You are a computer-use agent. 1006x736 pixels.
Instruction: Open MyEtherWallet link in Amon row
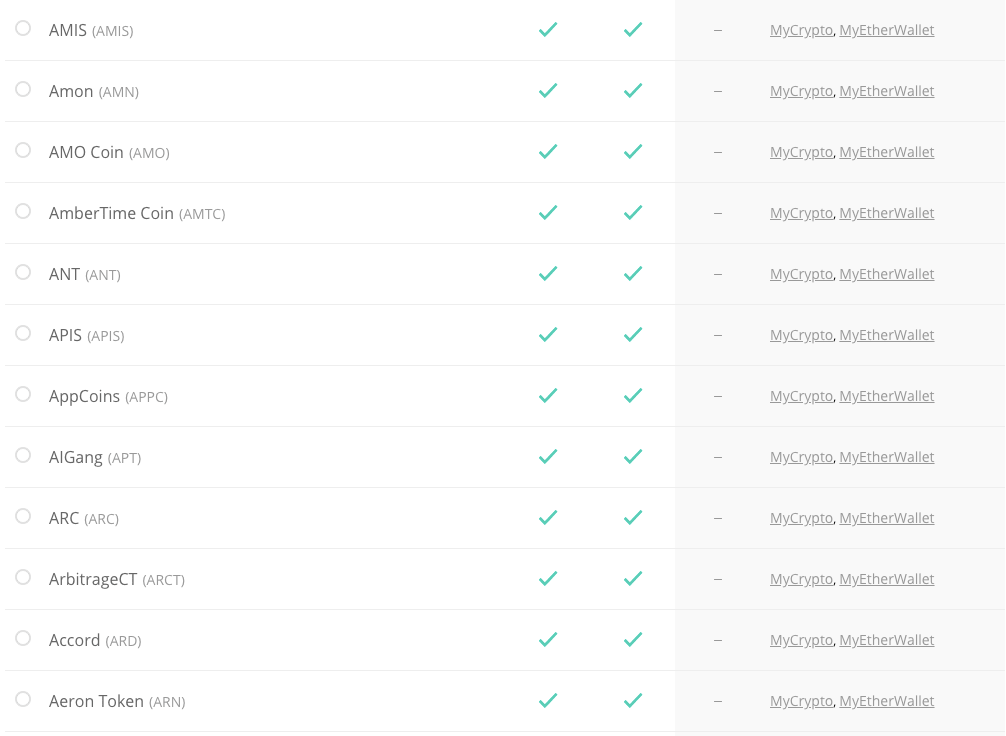click(887, 91)
